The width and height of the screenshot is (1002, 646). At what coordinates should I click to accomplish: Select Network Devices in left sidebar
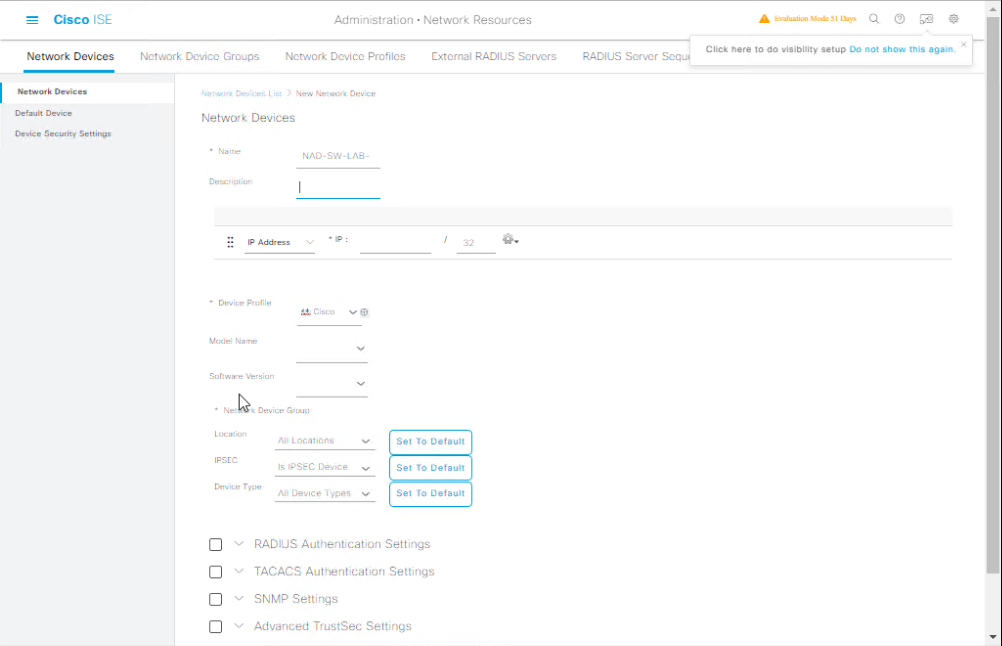87,91
